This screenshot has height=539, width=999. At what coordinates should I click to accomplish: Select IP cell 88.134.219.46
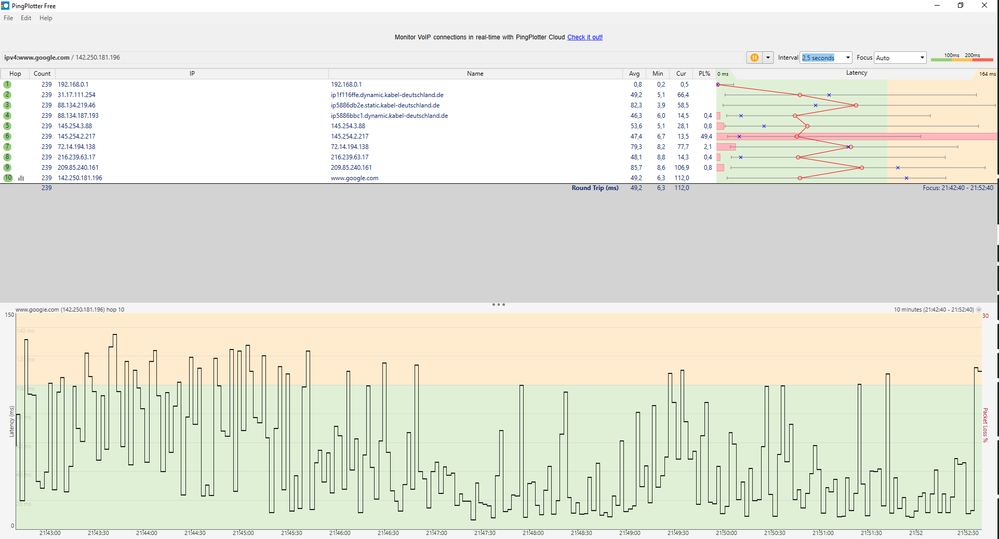(x=76, y=105)
